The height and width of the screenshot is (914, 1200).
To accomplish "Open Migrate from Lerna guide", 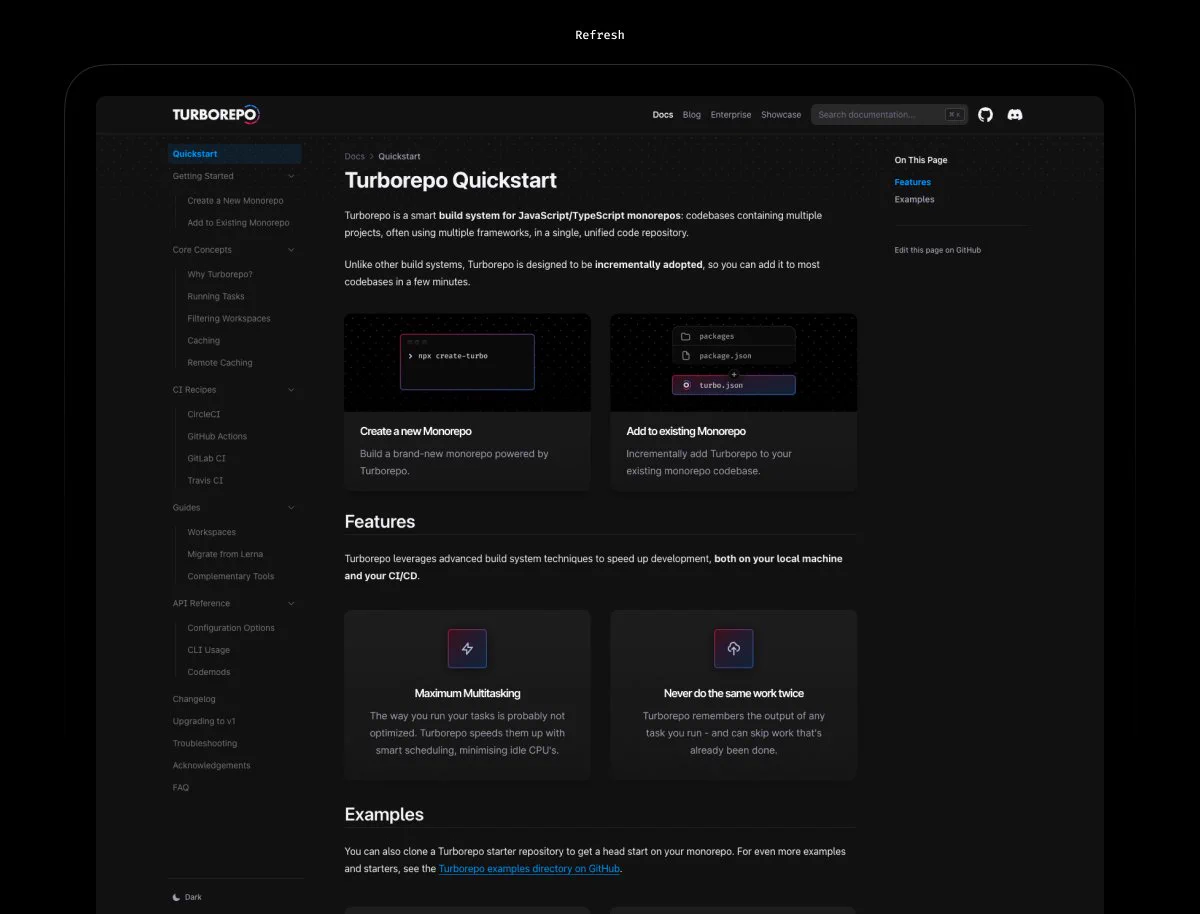I will tap(225, 555).
